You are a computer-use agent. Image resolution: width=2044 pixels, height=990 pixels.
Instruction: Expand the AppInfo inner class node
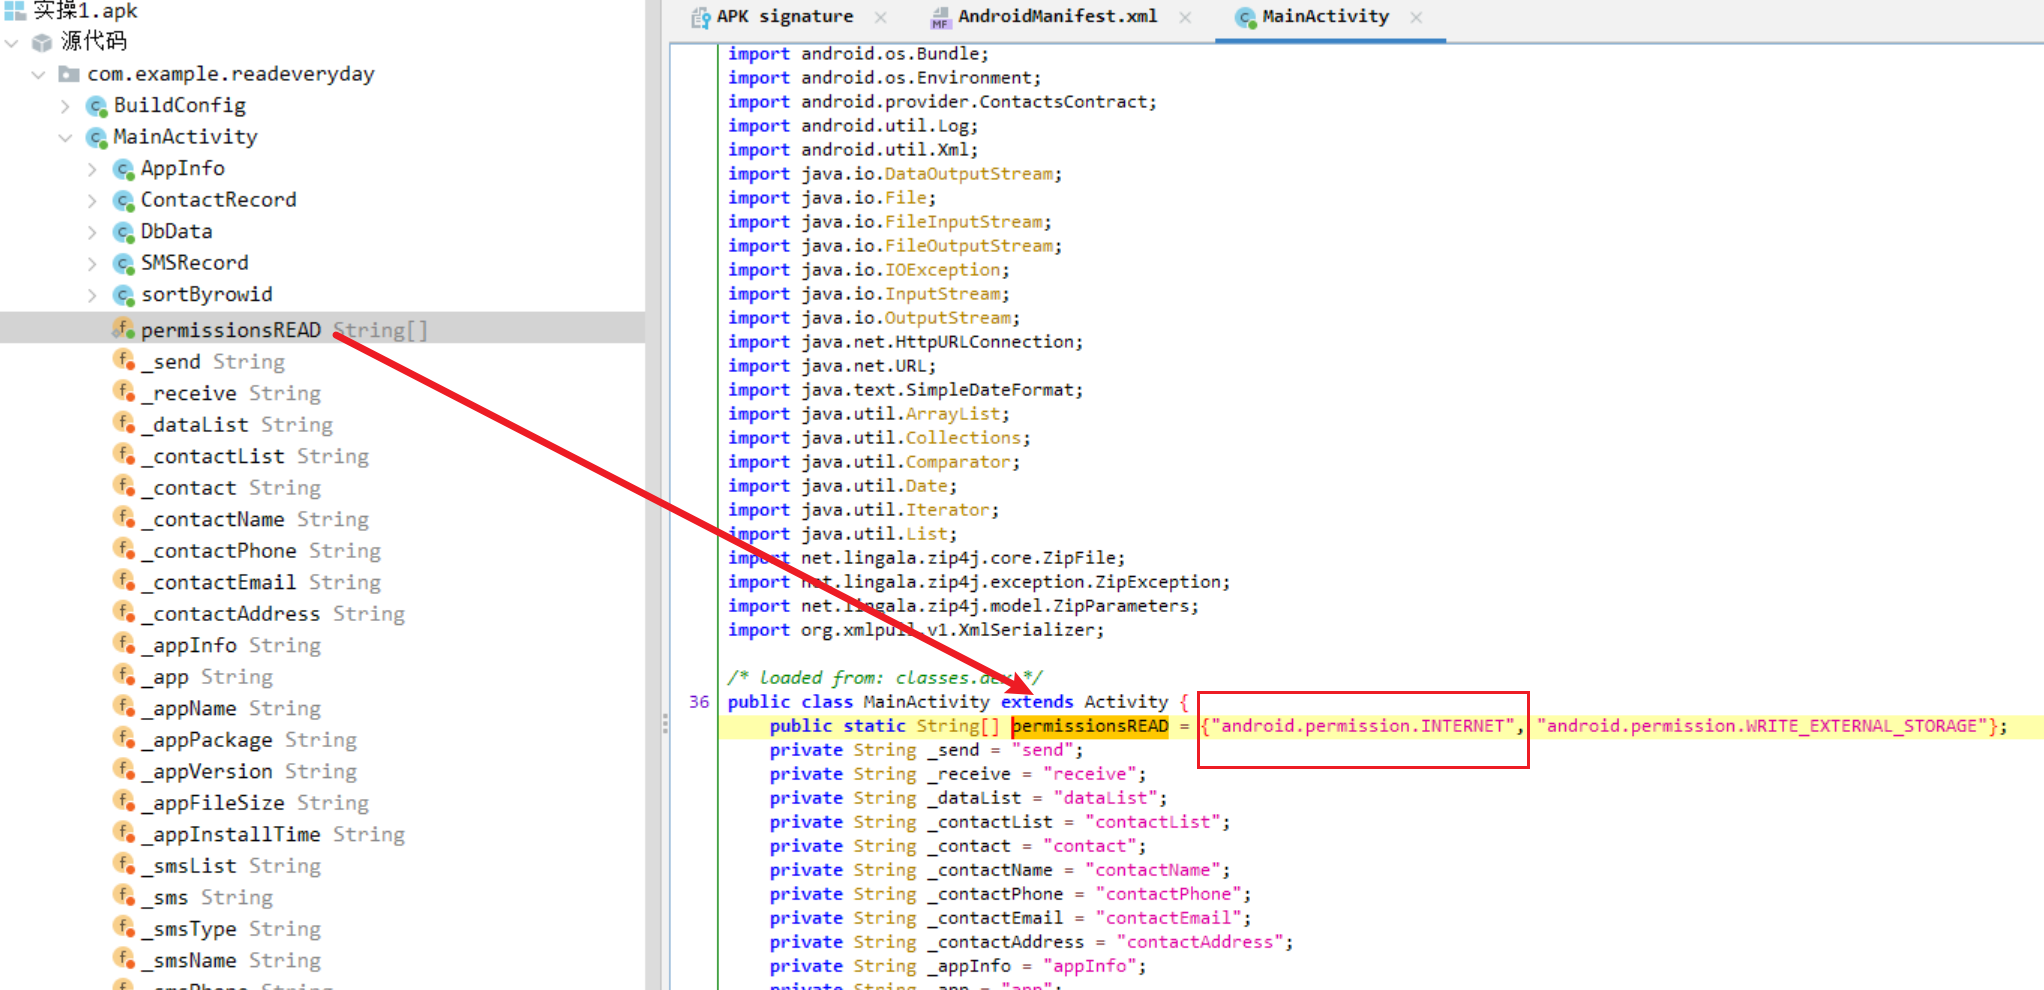[x=92, y=169]
